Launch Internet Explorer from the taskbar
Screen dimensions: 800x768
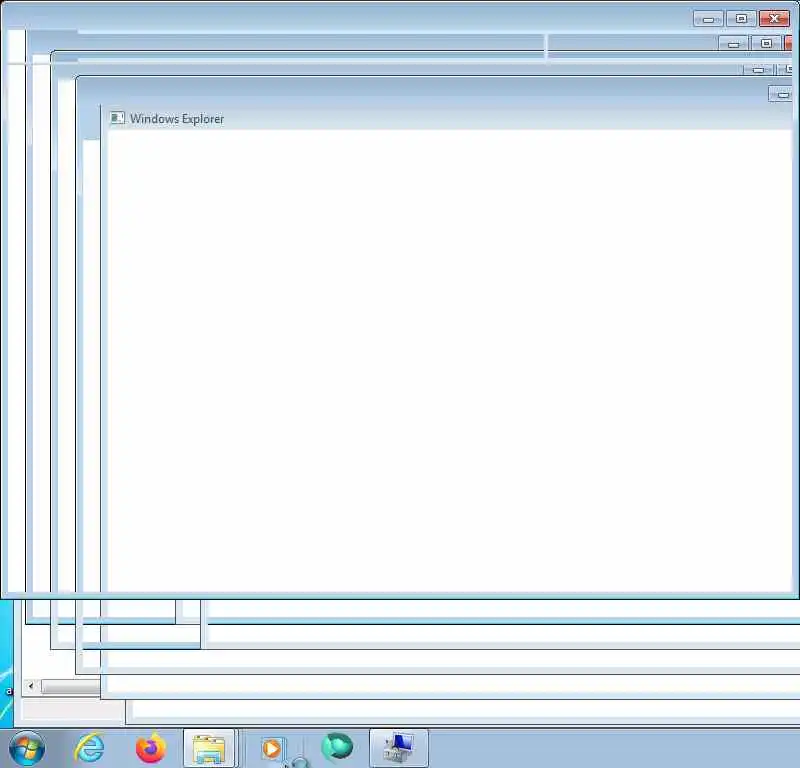pos(90,748)
